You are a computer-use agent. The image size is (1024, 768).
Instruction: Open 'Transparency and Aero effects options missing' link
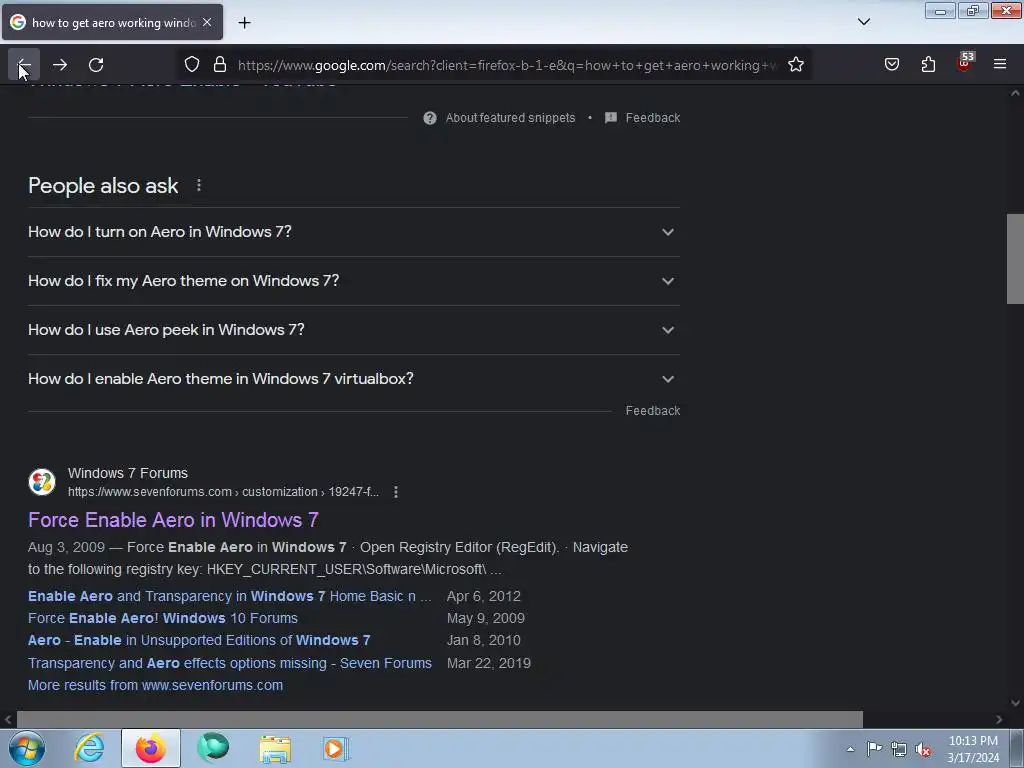tap(230, 663)
